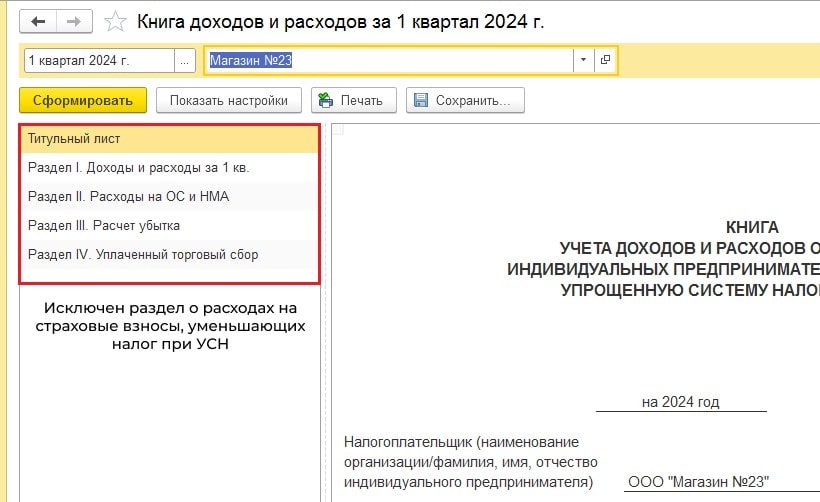820x502 pixels.
Task: Select Раздел III. Расчет убытка
Action: 168,226
